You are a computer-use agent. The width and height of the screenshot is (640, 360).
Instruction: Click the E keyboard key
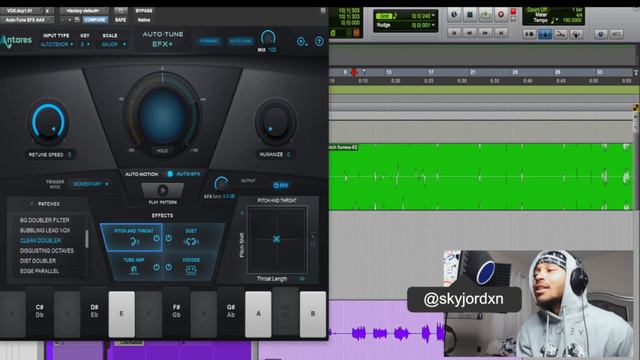click(x=122, y=313)
